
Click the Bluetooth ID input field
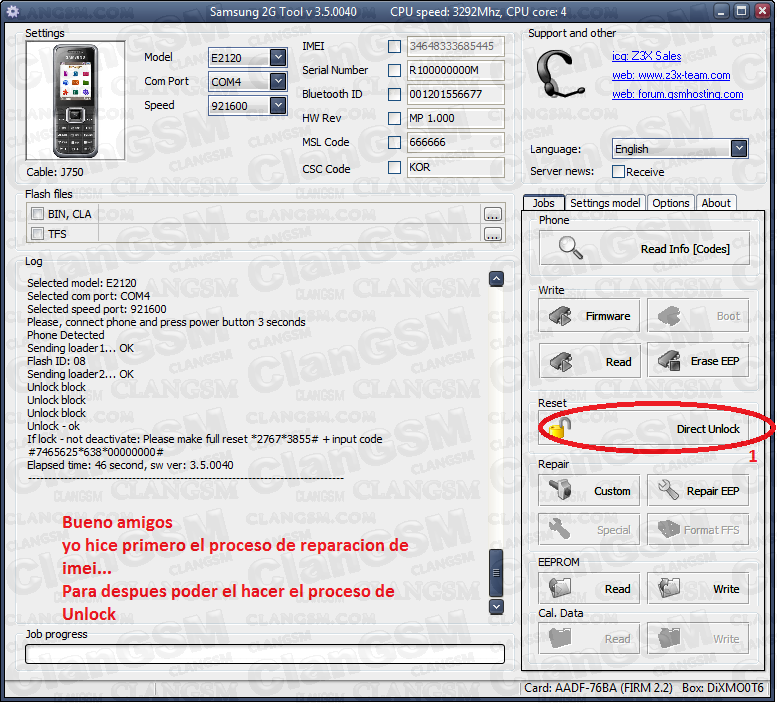[x=455, y=94]
